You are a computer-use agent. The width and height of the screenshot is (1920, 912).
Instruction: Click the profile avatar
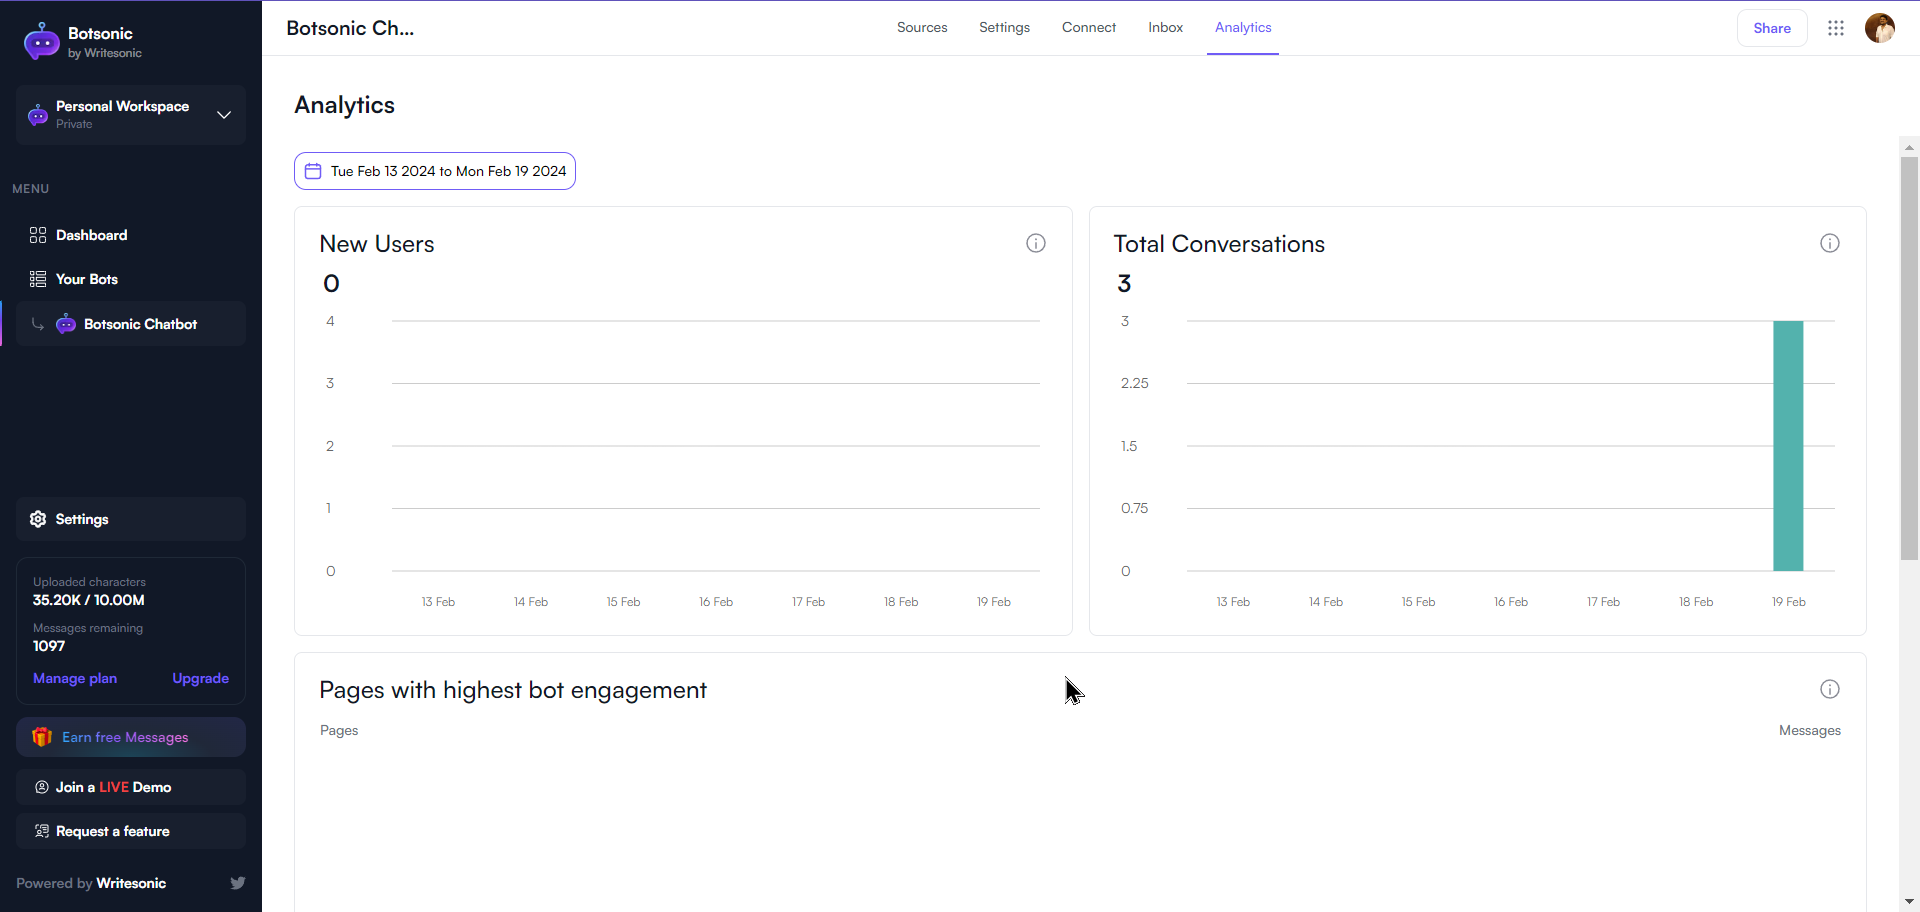point(1880,28)
